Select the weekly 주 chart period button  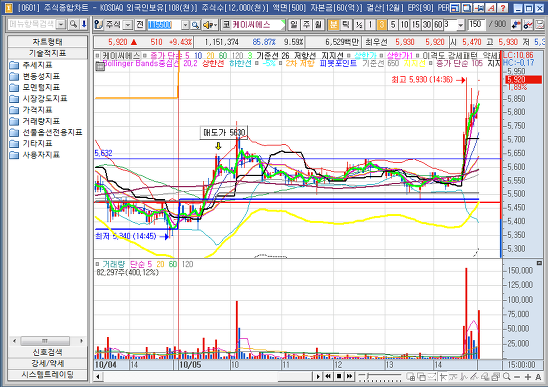(306, 25)
